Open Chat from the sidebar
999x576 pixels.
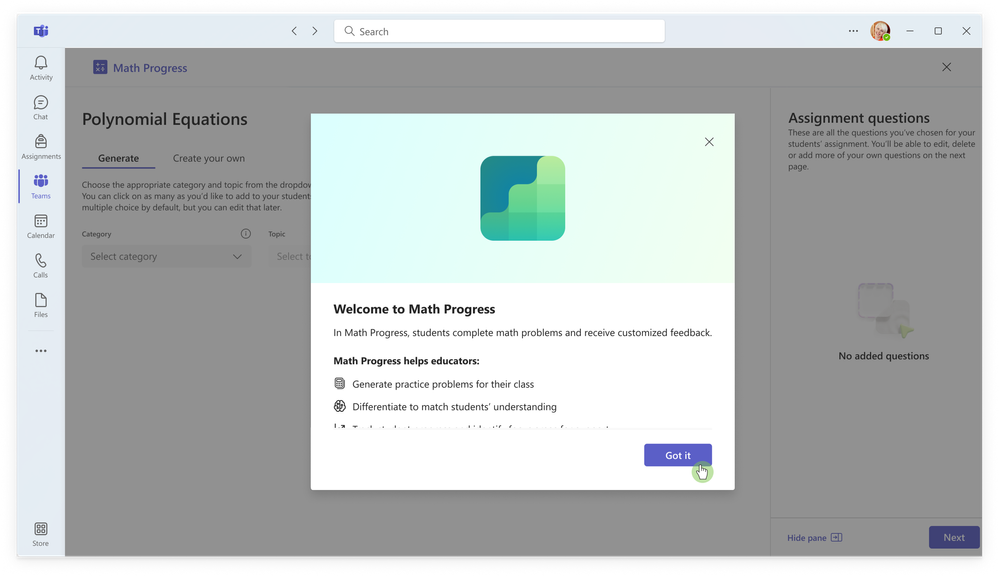pyautogui.click(x=41, y=107)
